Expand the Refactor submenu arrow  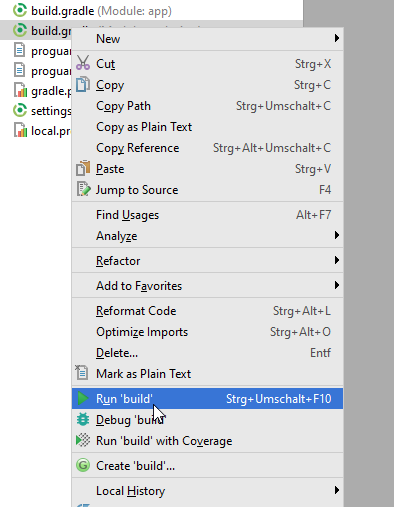[x=337, y=260]
